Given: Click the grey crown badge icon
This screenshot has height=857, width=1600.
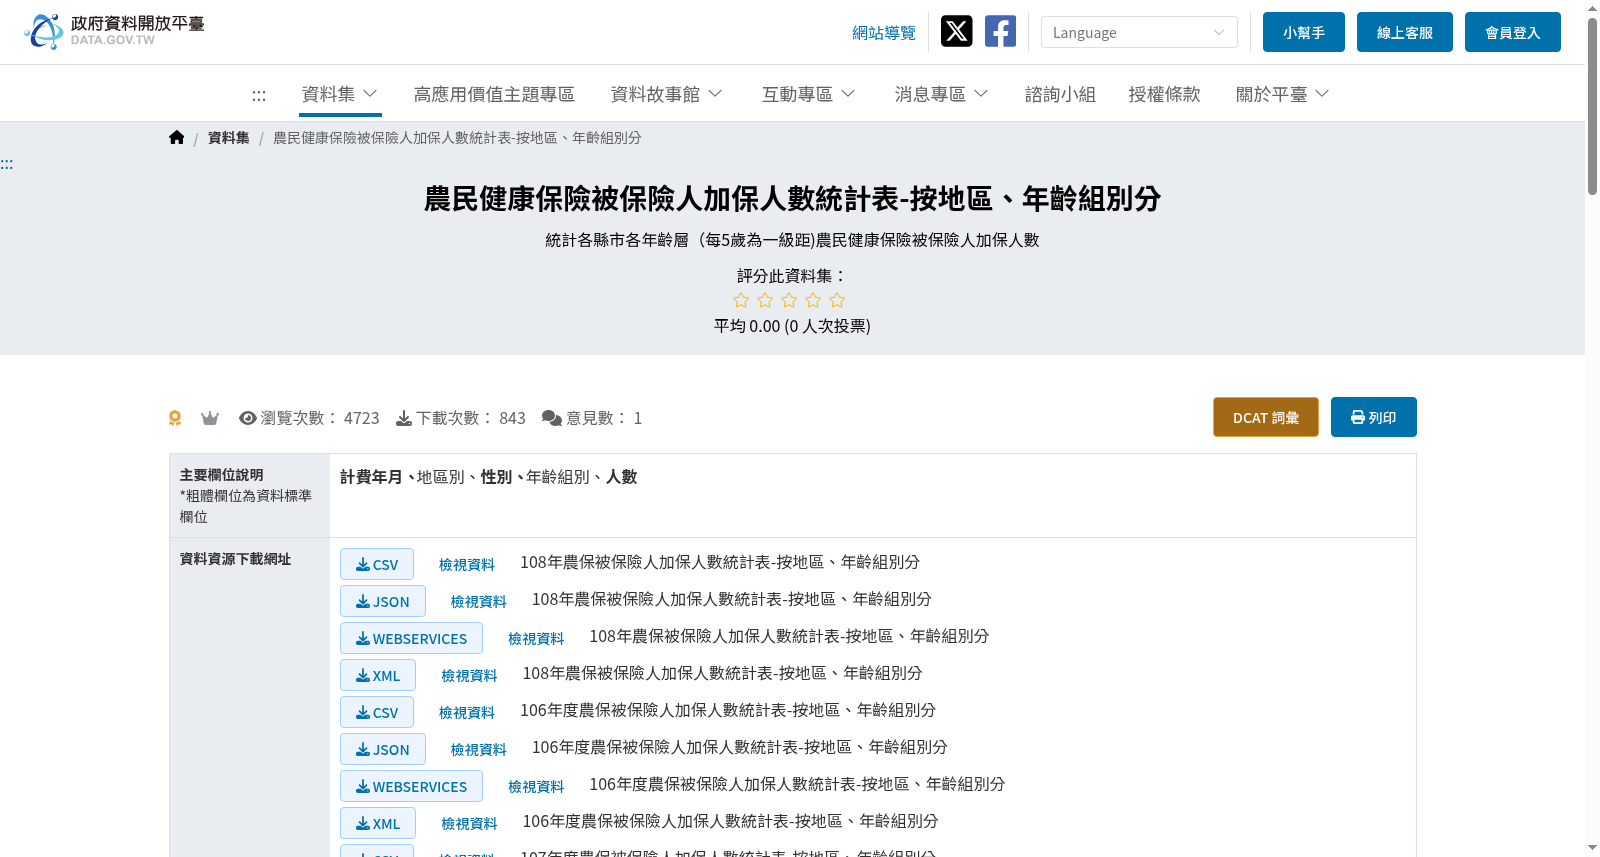Looking at the screenshot, I should pyautogui.click(x=210, y=418).
